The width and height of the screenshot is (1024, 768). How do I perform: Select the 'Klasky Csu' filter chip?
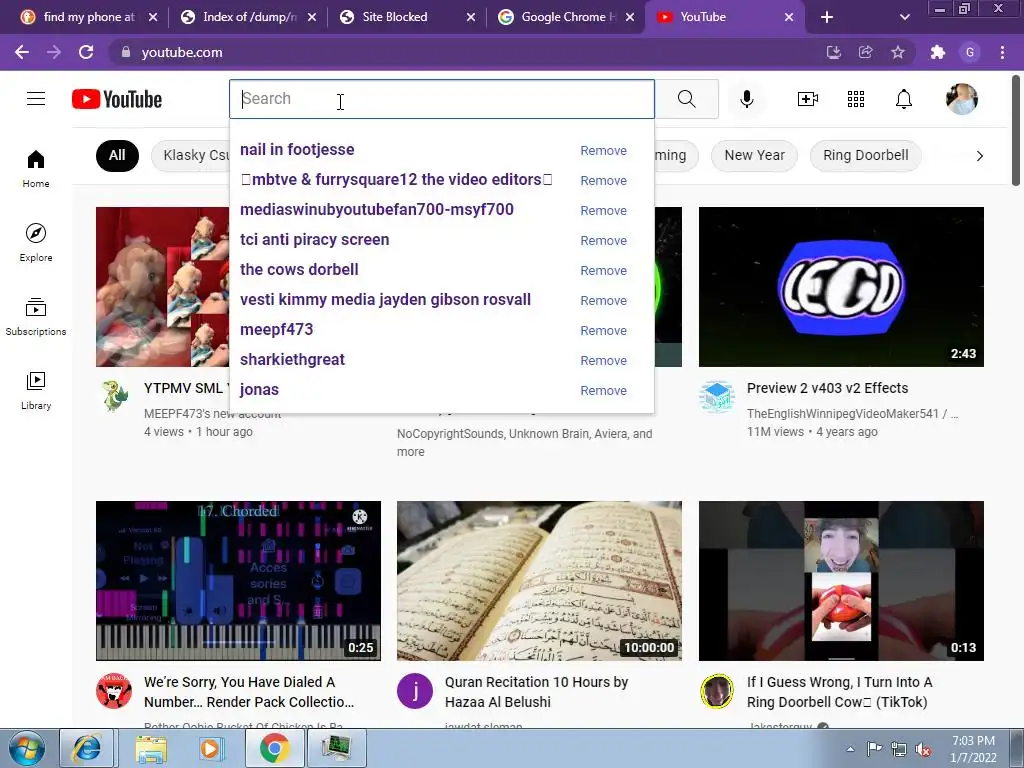pos(191,155)
